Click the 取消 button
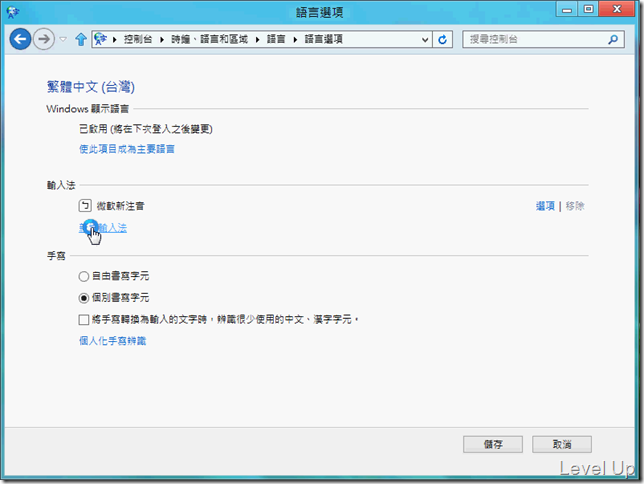Screen dimensions: 644x484 (562, 444)
